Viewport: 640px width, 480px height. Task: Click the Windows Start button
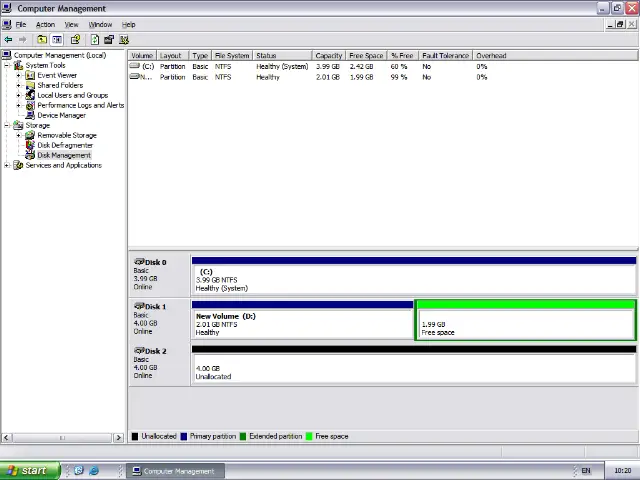pyautogui.click(x=26, y=471)
